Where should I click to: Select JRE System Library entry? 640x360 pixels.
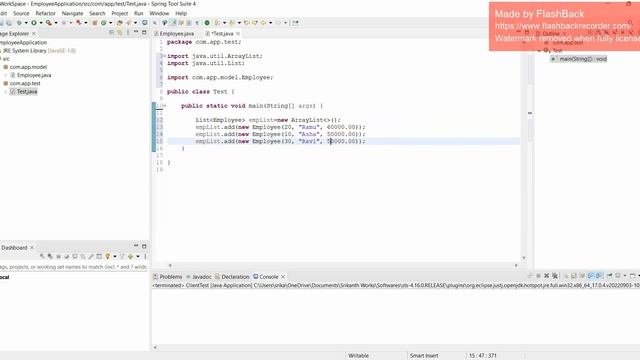[39, 51]
